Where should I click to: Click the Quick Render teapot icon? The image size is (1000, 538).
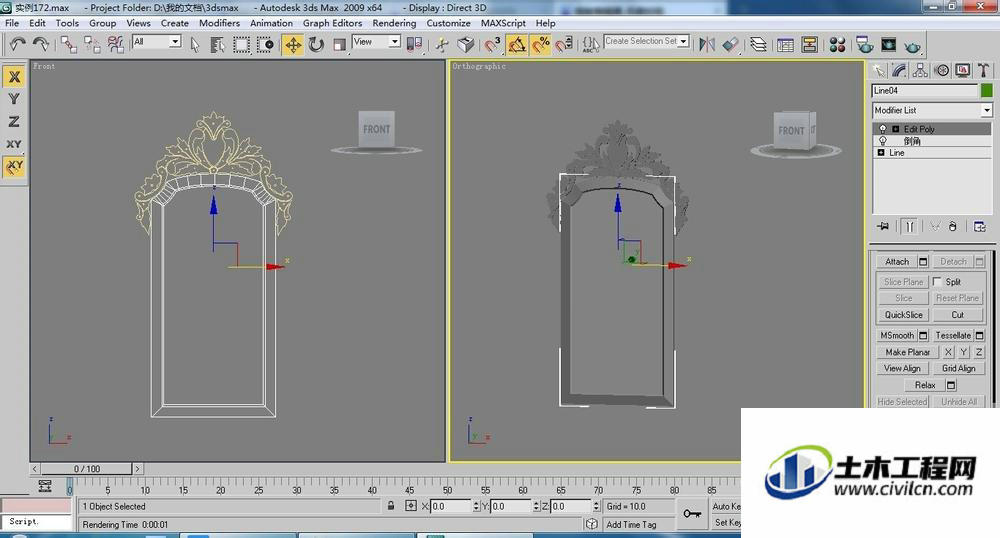(912, 45)
